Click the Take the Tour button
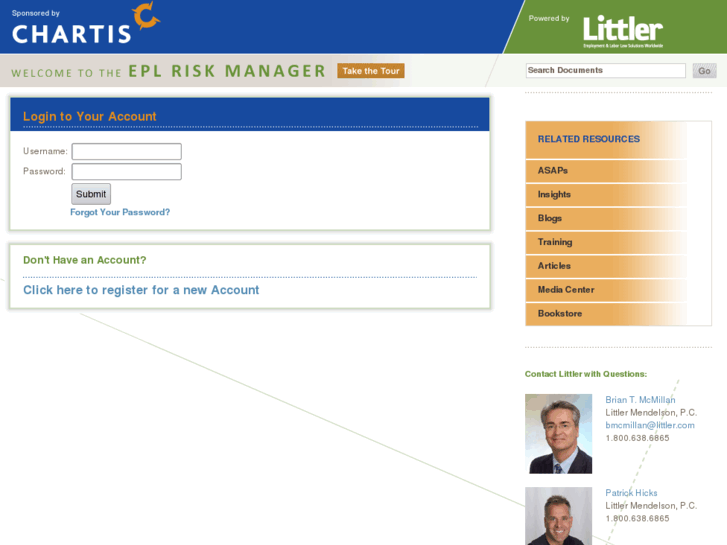 pos(371,71)
